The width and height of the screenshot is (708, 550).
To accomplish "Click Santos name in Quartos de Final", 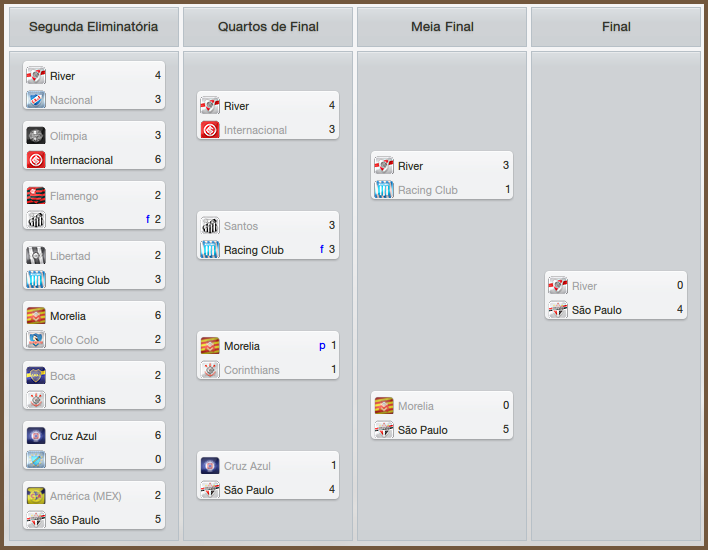I will click(241, 226).
